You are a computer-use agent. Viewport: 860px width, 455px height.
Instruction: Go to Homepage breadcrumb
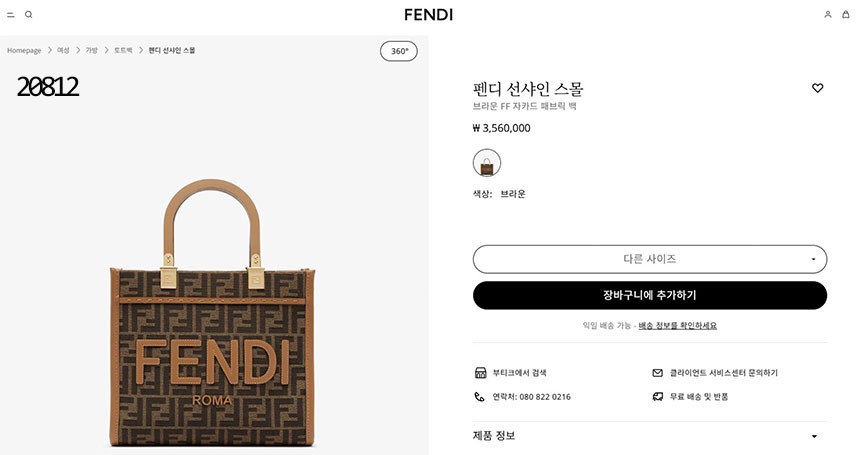tap(24, 50)
